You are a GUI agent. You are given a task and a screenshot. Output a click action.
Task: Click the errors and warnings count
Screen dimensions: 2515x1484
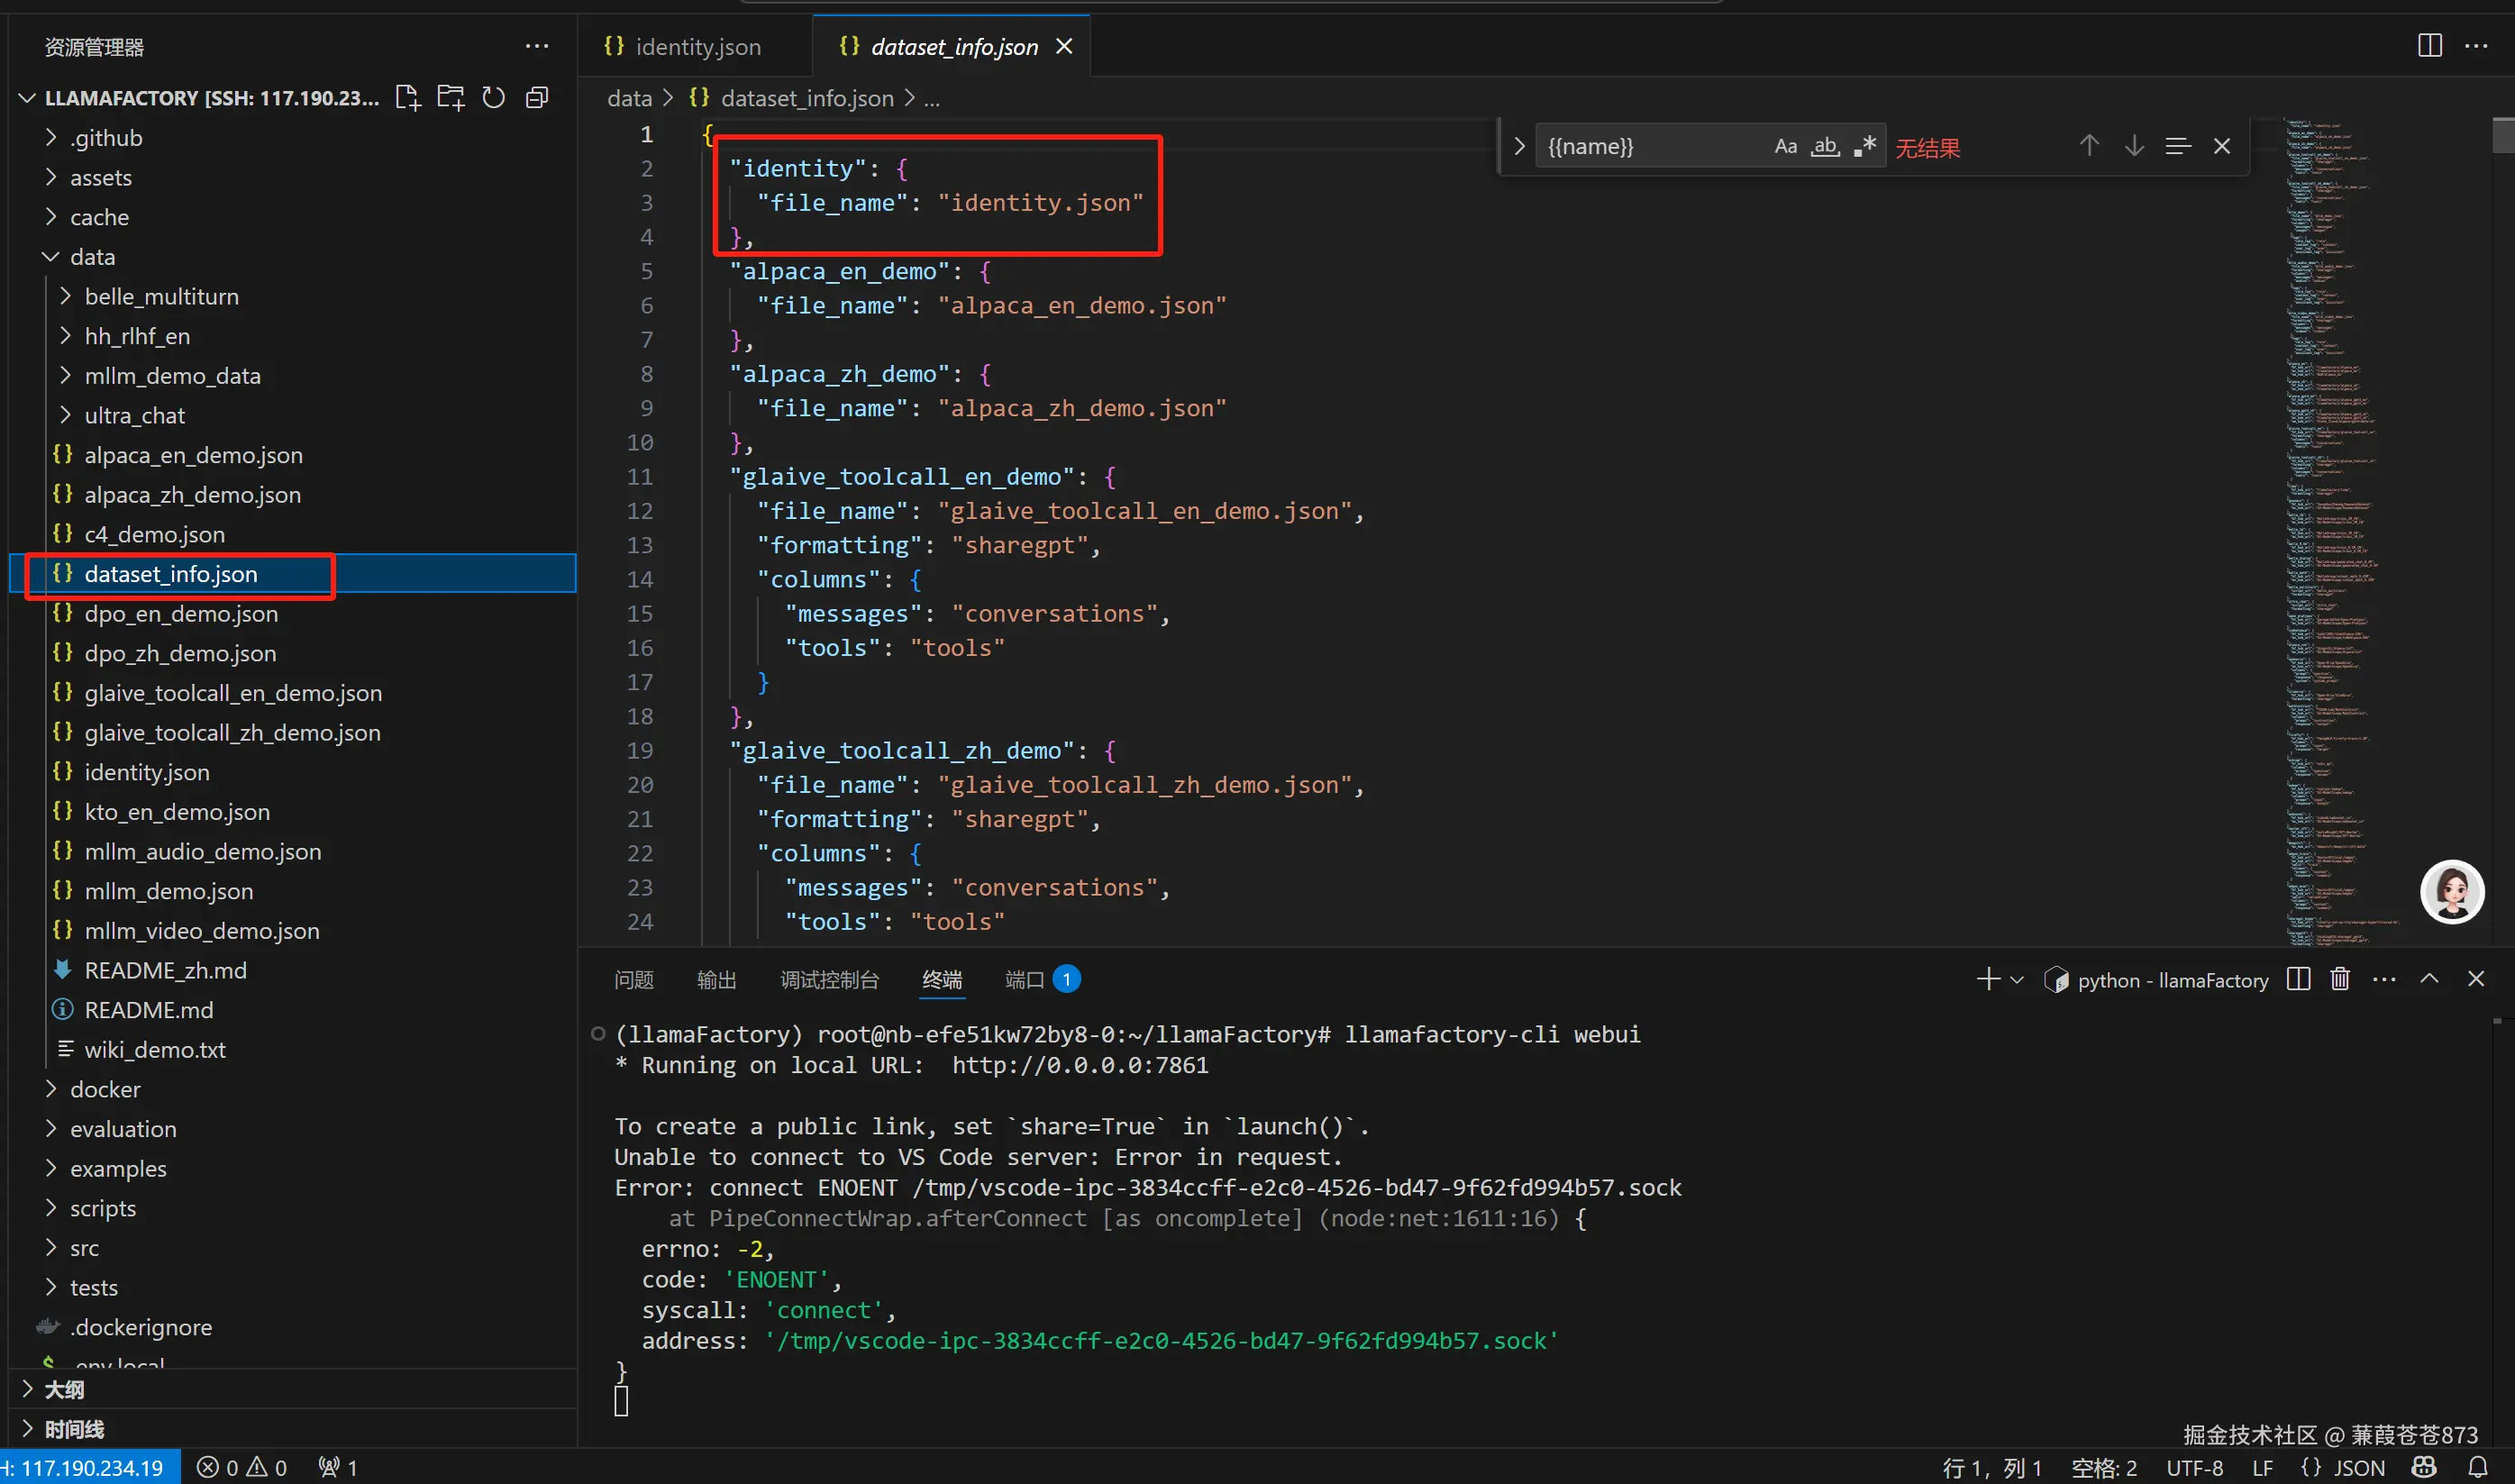coord(242,1467)
